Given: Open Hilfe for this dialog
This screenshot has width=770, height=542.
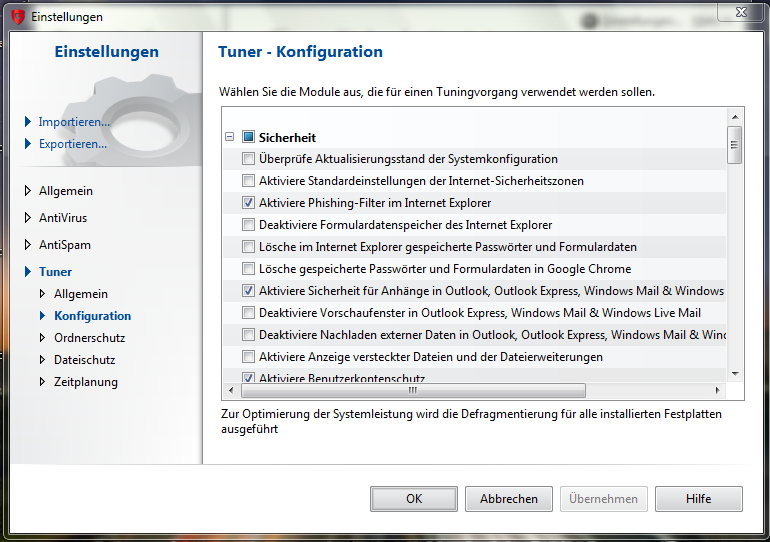Looking at the screenshot, I should click(x=698, y=499).
